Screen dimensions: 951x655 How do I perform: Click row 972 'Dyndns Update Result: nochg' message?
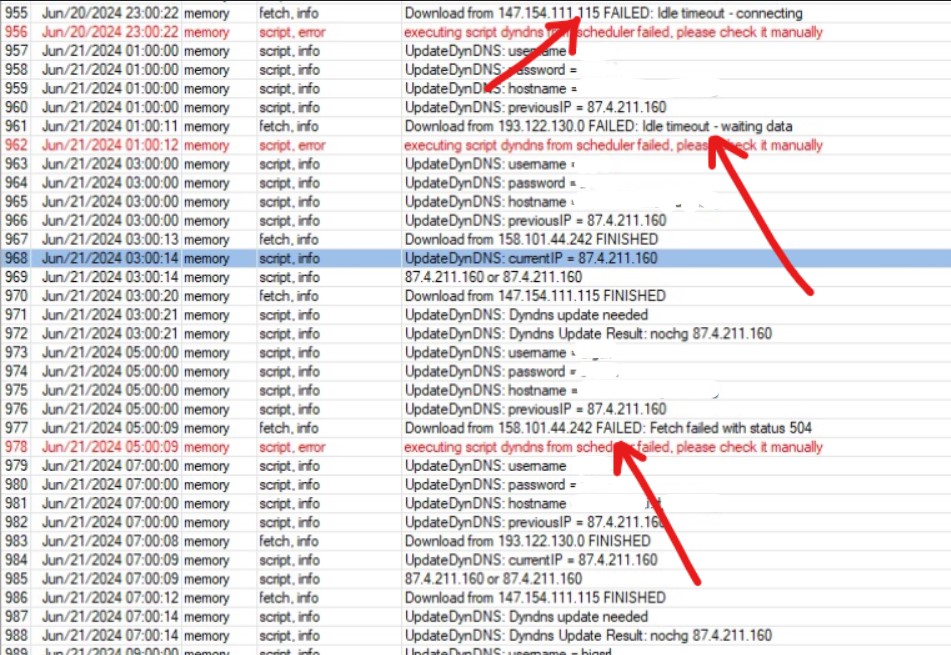[x=588, y=334]
